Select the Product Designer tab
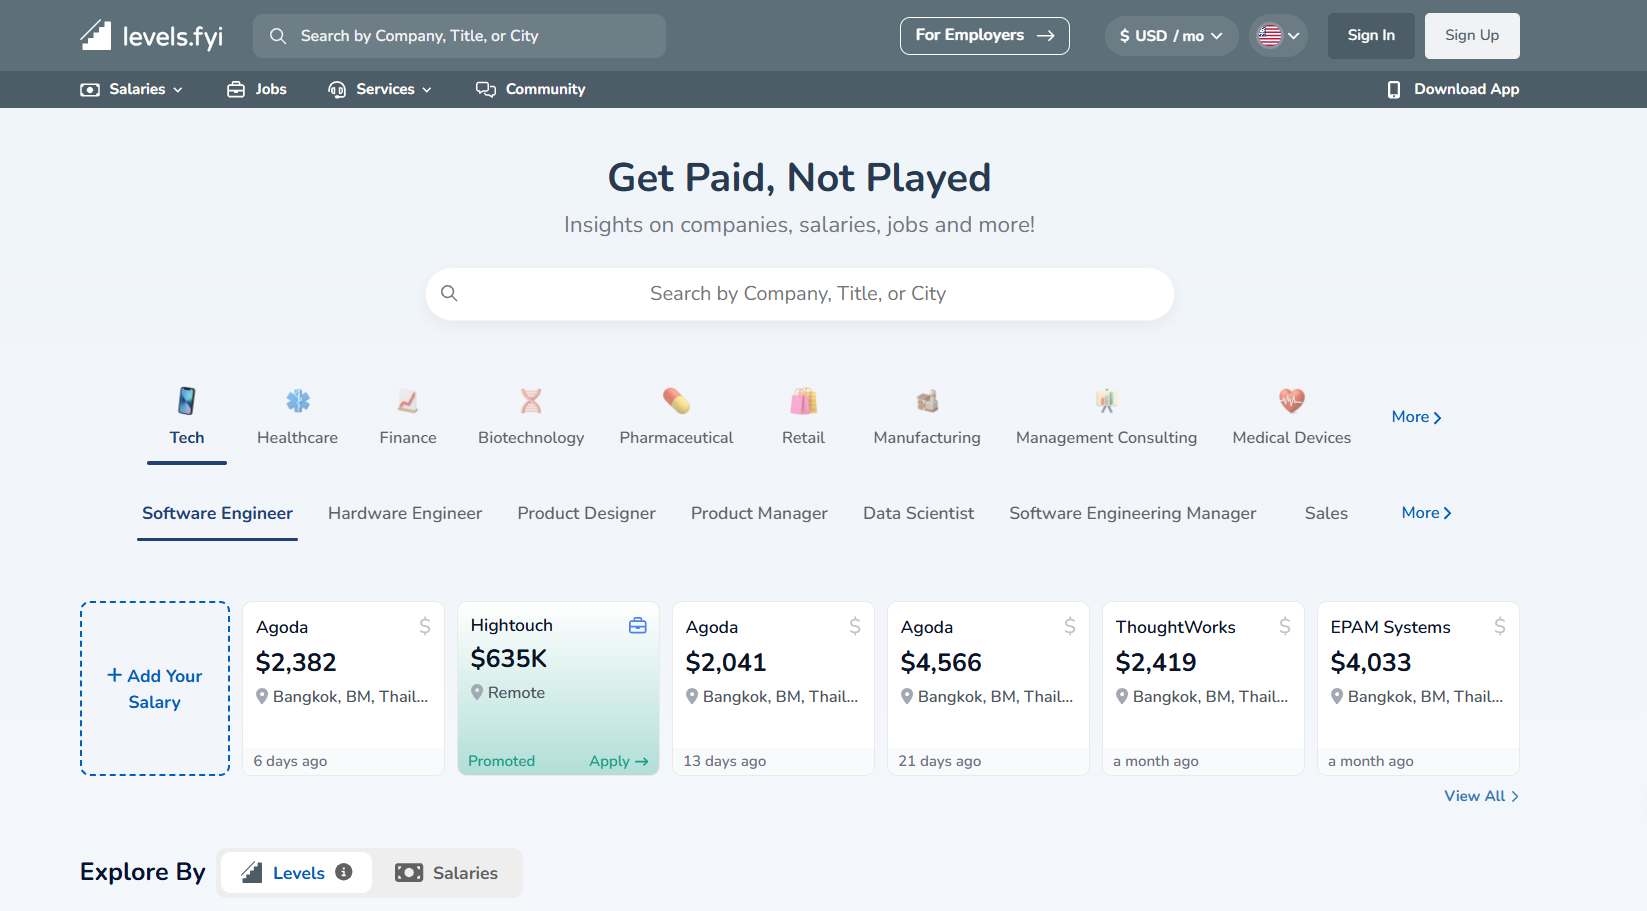The height and width of the screenshot is (911, 1647). (587, 513)
